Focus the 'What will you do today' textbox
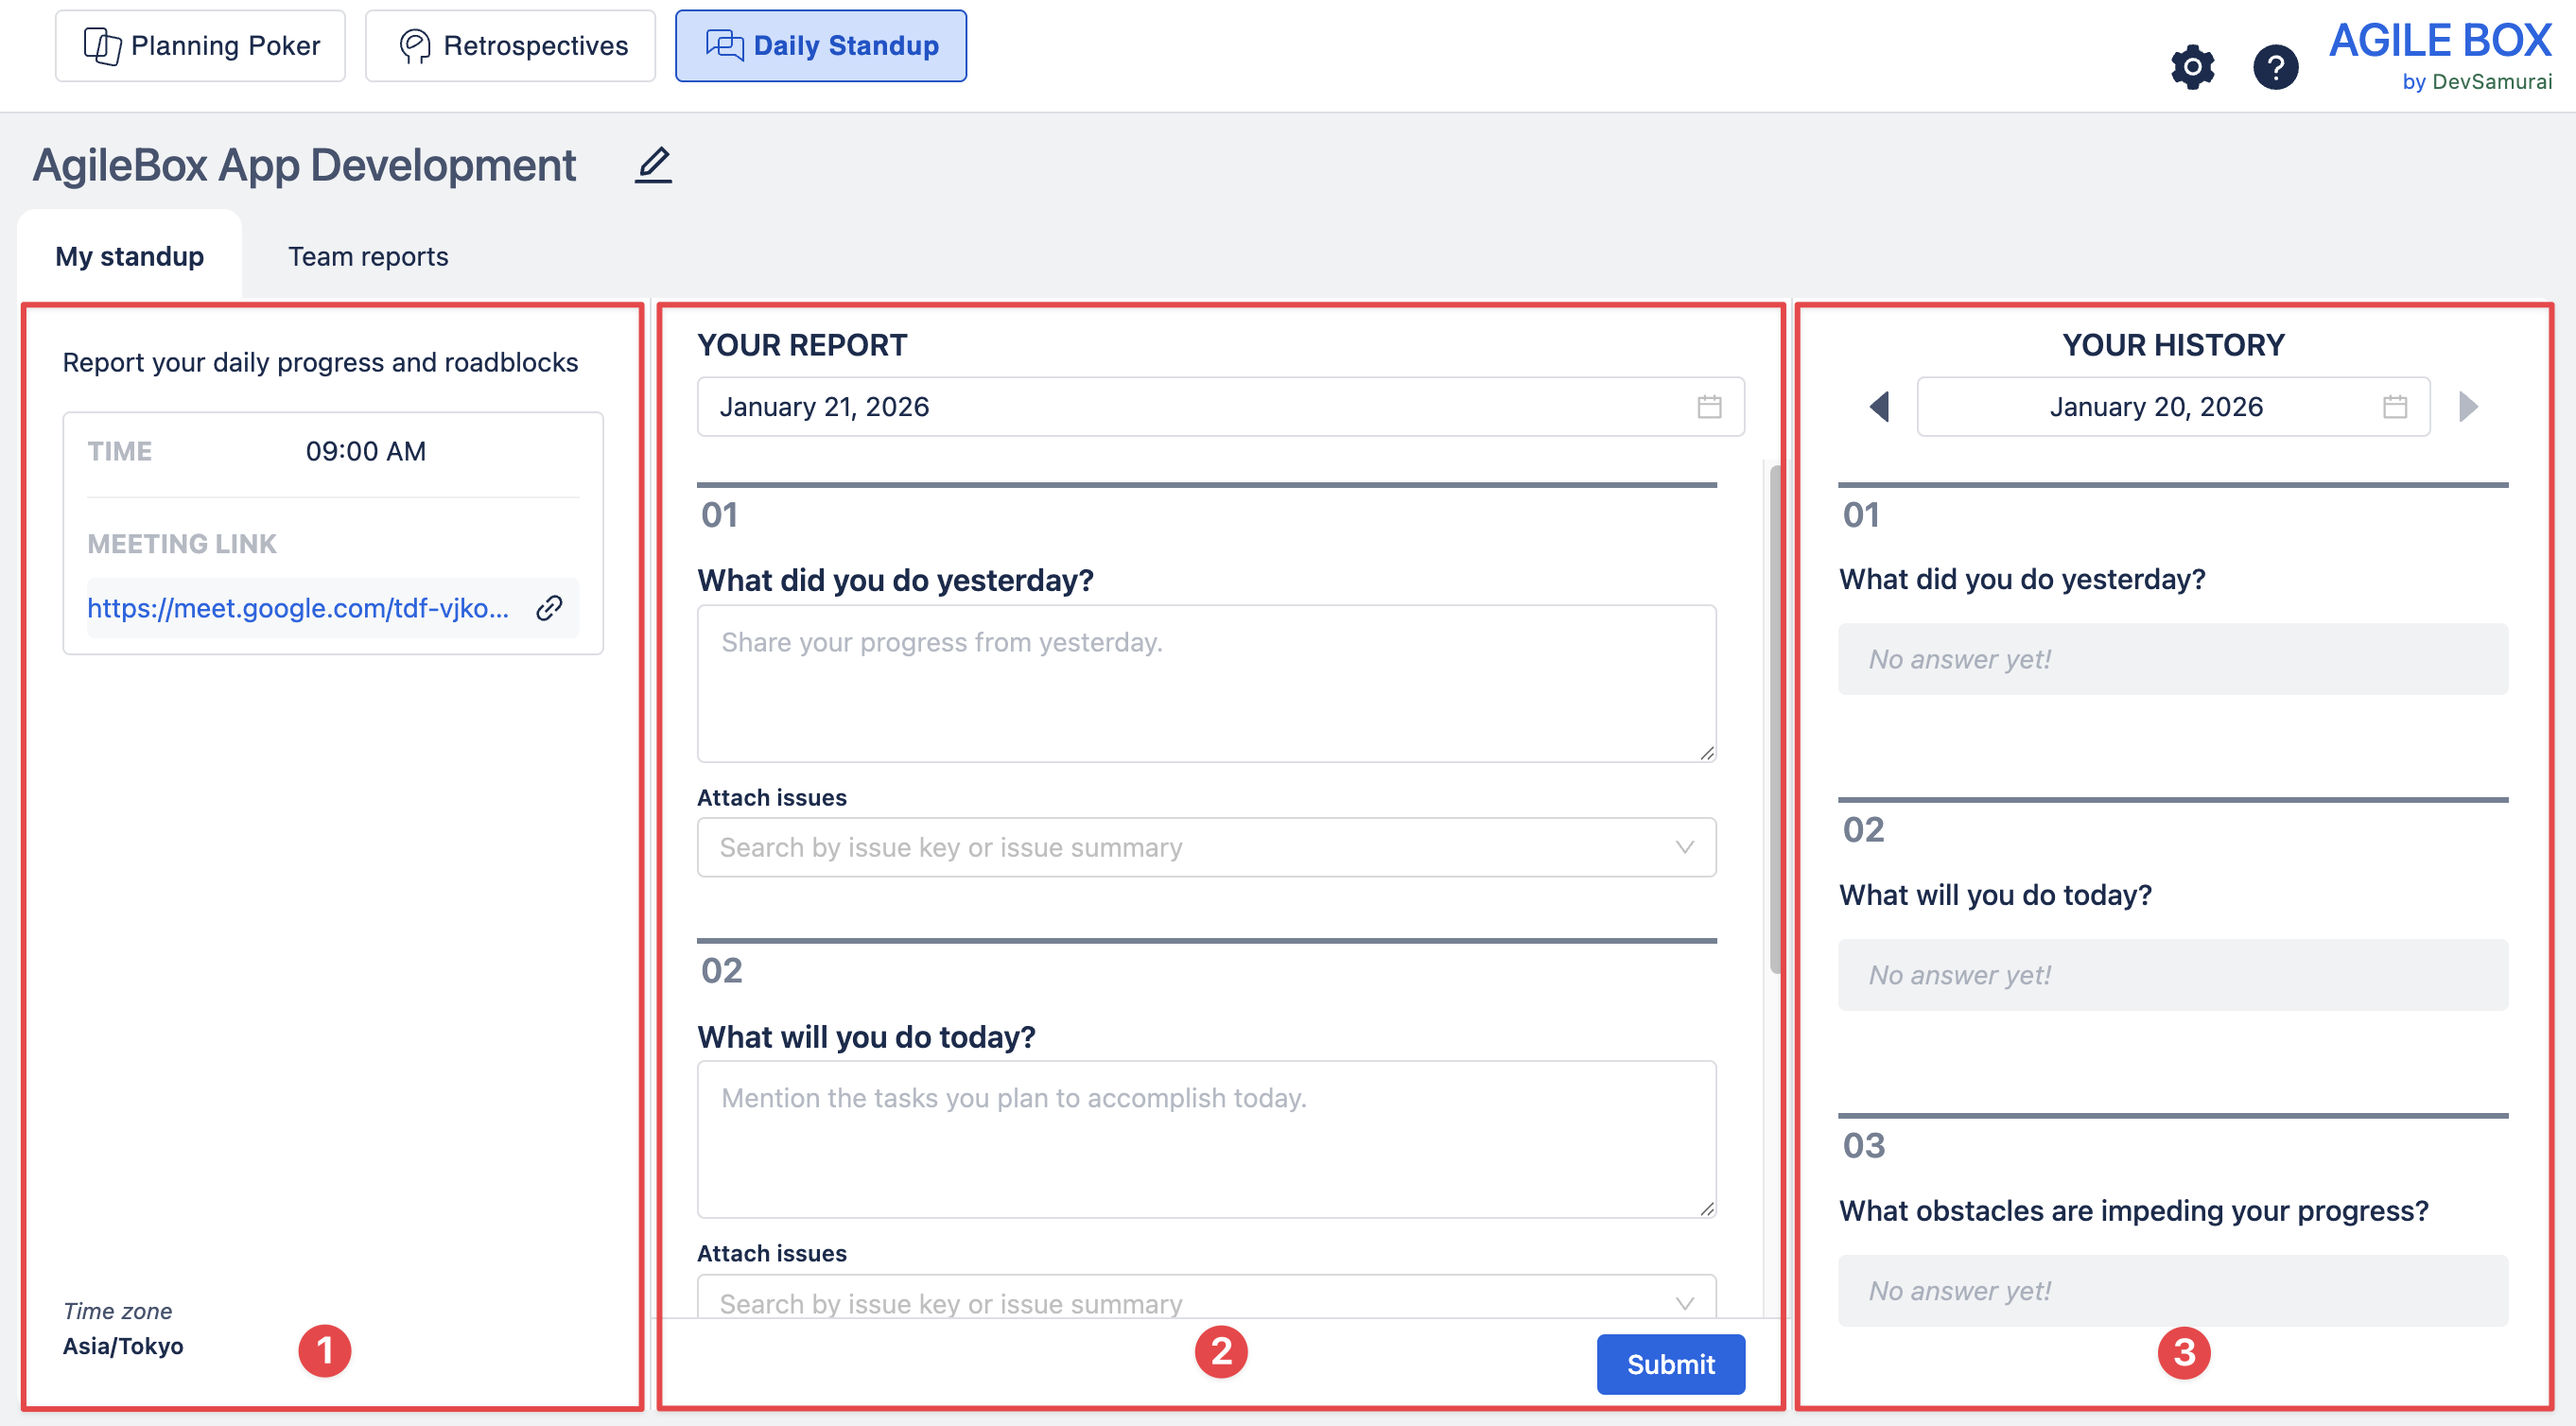This screenshot has width=2576, height=1426. [x=1206, y=1139]
